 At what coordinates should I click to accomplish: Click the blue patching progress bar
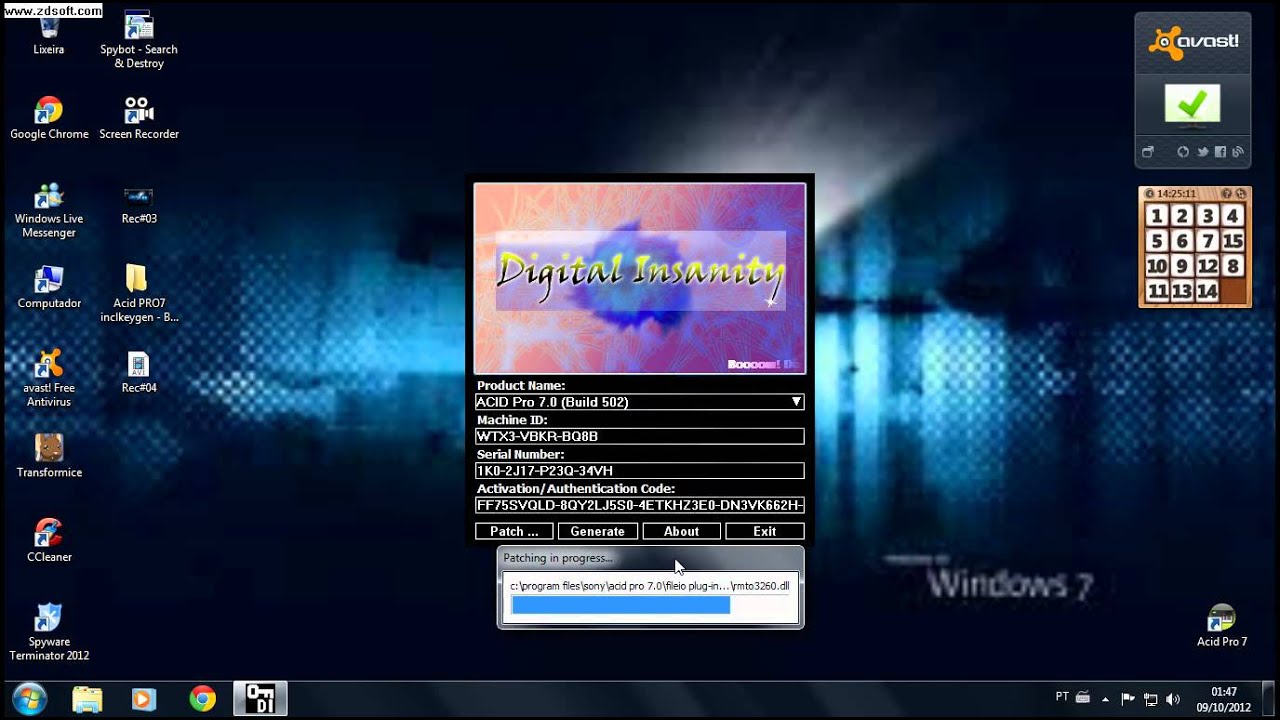click(620, 605)
